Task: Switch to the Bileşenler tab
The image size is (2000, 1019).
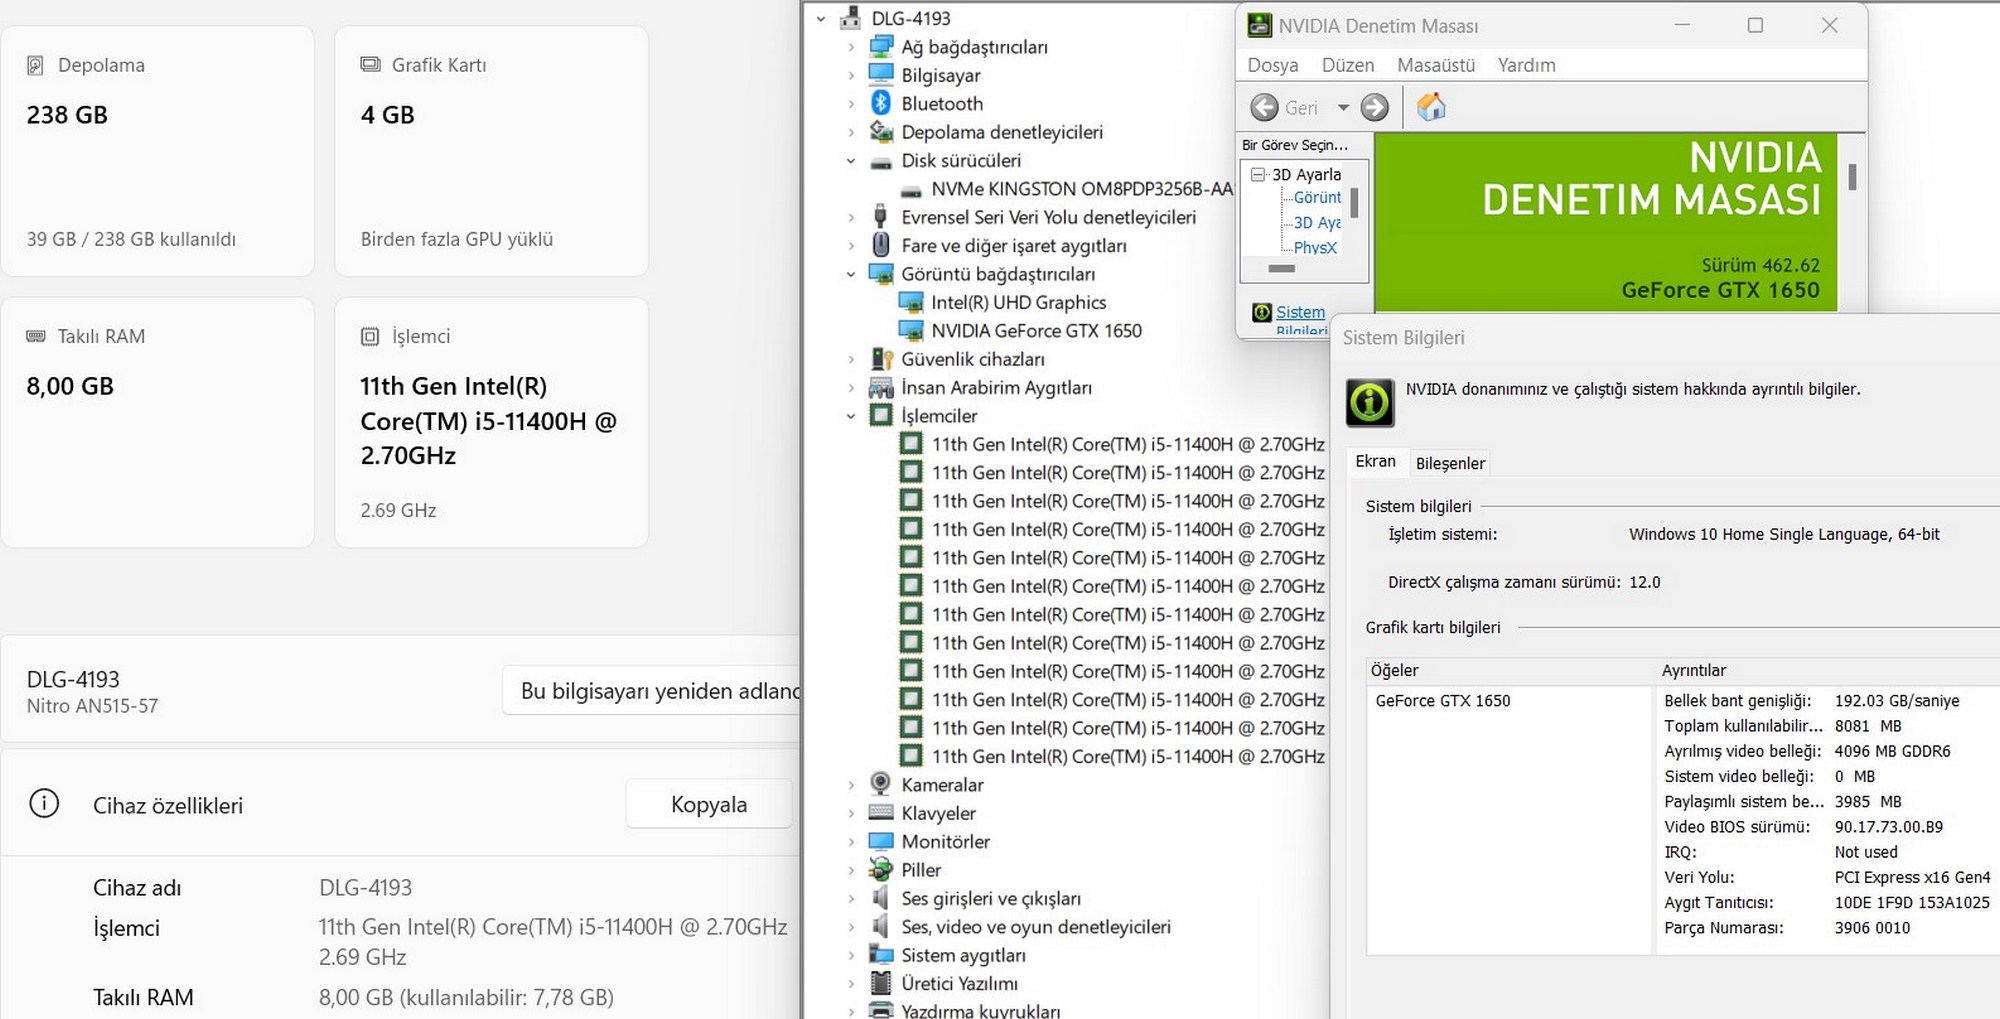Action: tap(1449, 463)
